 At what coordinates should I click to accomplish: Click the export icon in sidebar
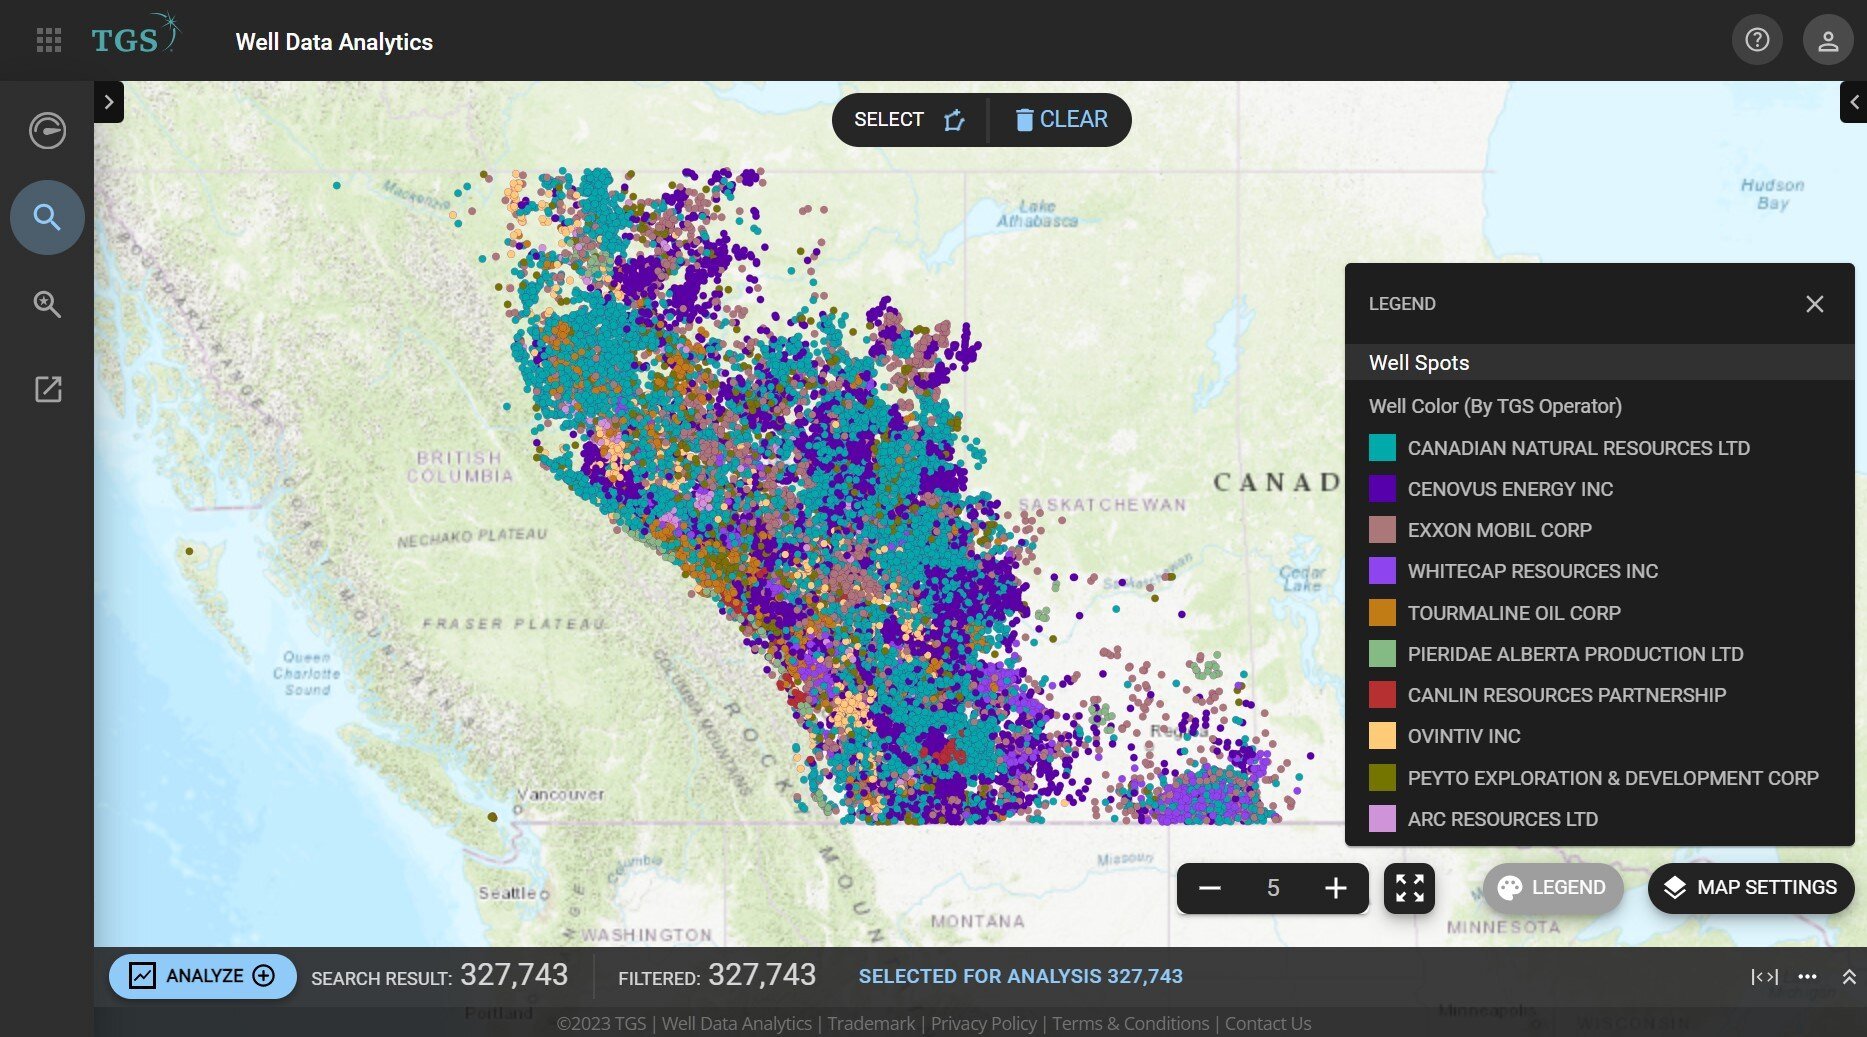click(47, 389)
